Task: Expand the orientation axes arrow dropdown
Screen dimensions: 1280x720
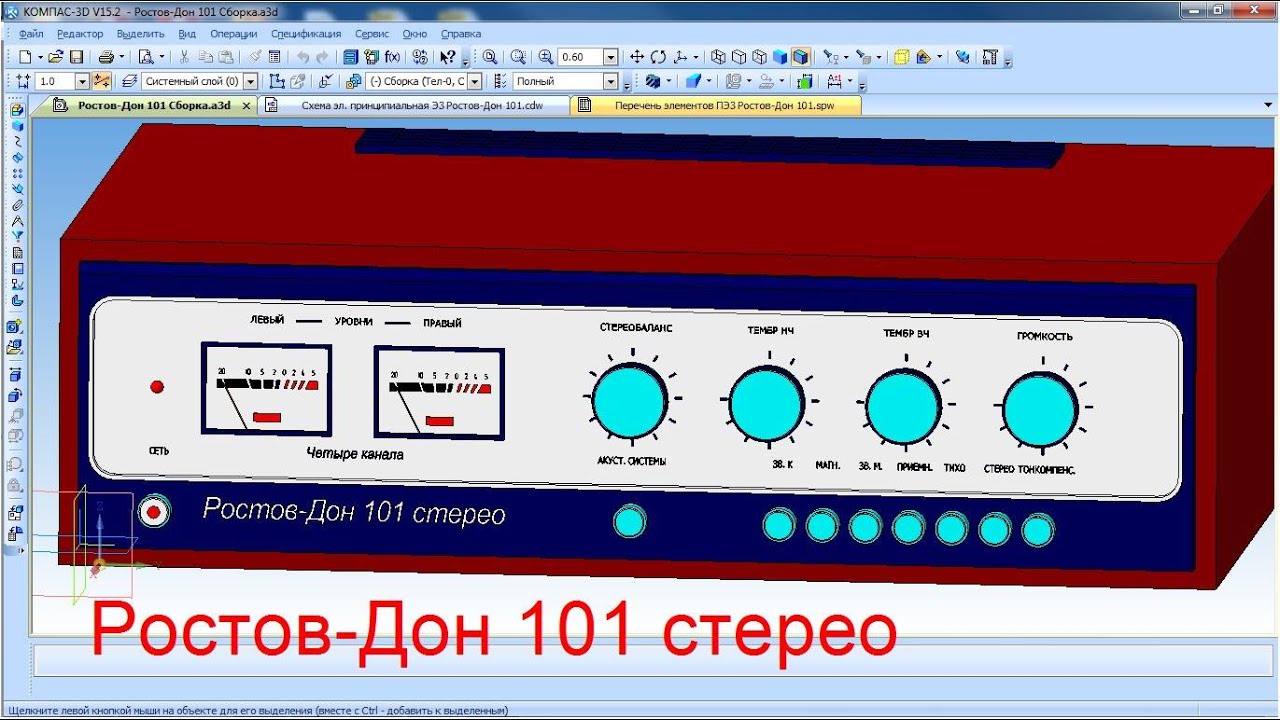Action: (697, 57)
